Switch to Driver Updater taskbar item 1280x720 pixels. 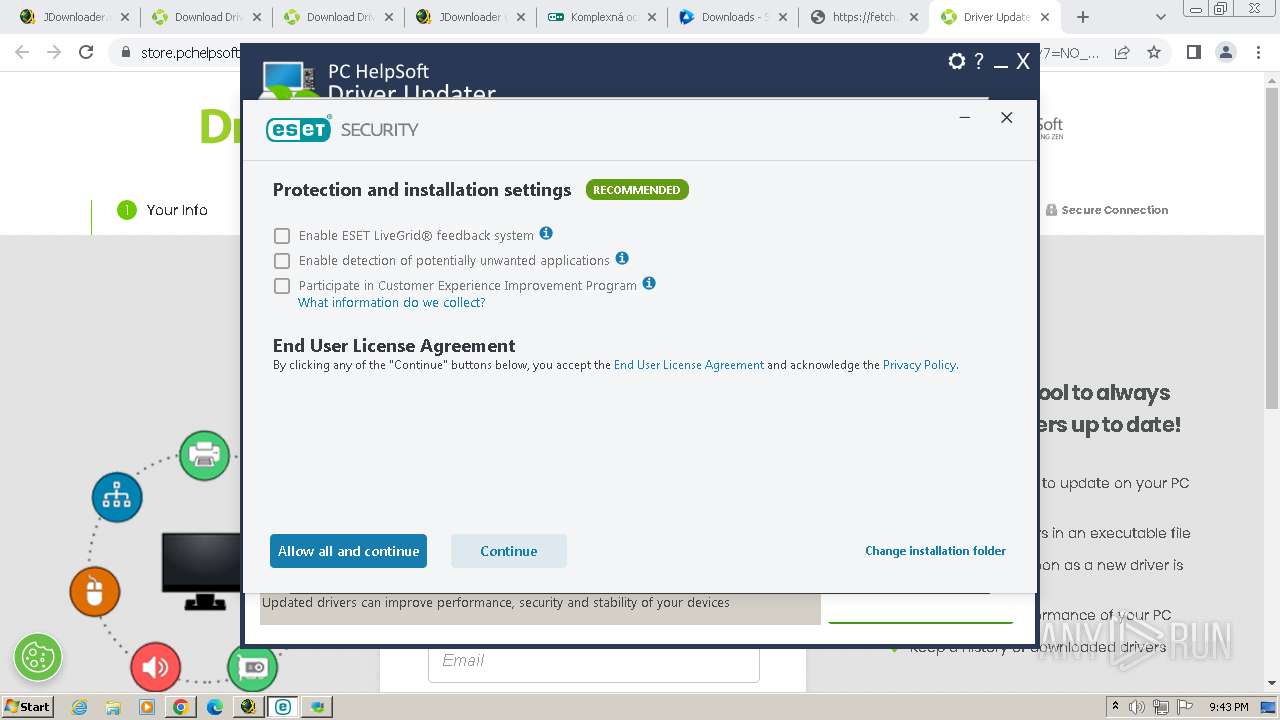click(317, 707)
